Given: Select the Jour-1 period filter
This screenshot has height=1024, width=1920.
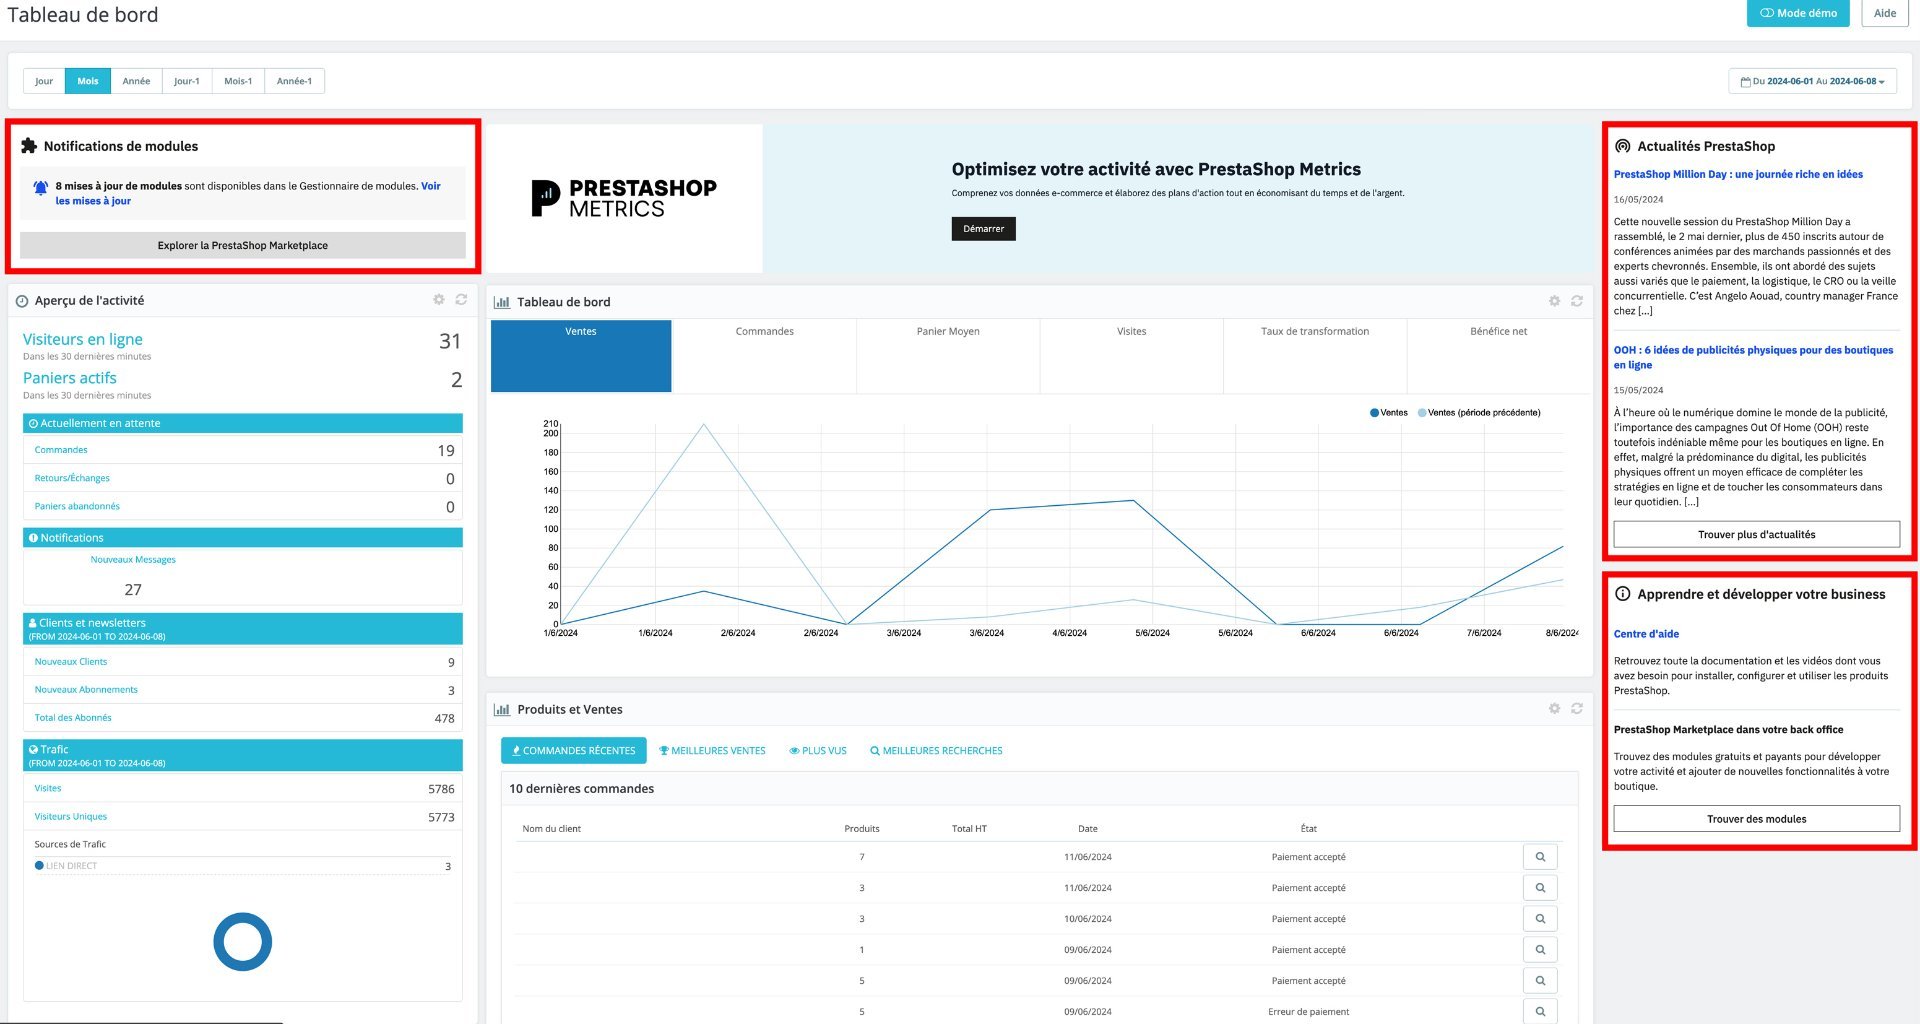Looking at the screenshot, I should 187,81.
